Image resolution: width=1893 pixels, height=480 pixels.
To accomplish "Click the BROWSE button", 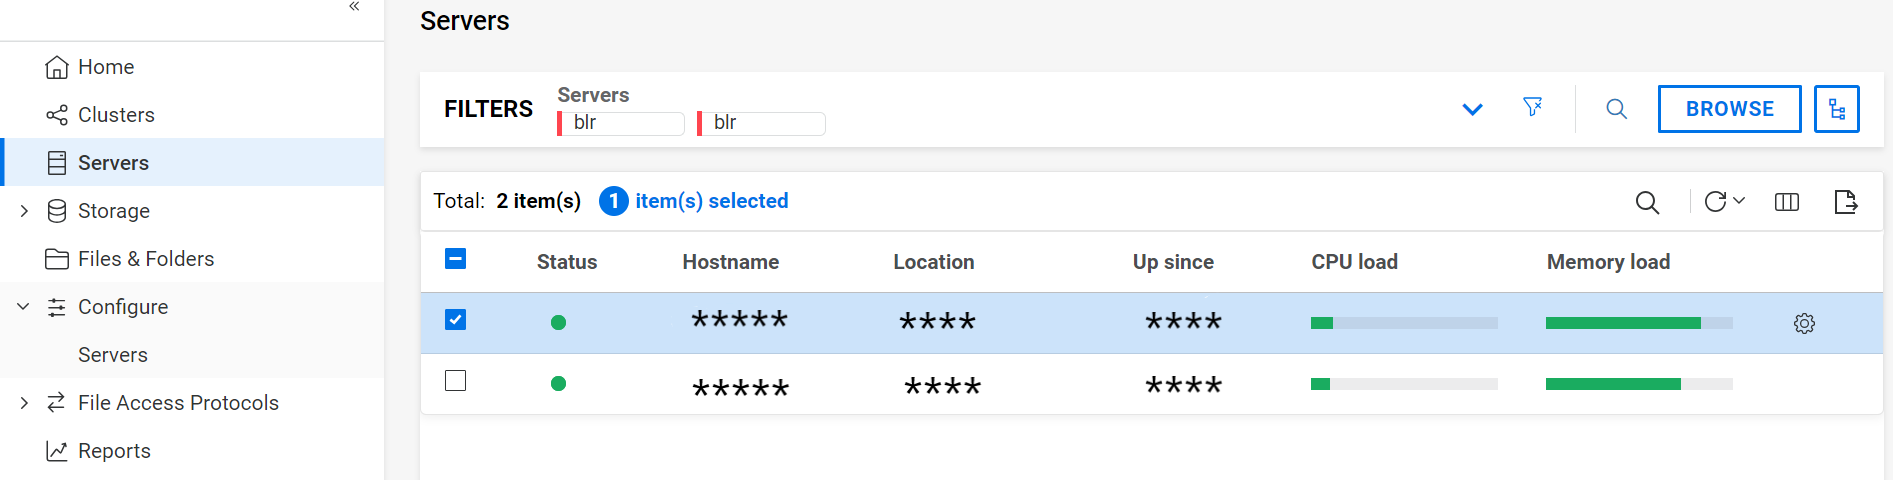I will (x=1729, y=109).
